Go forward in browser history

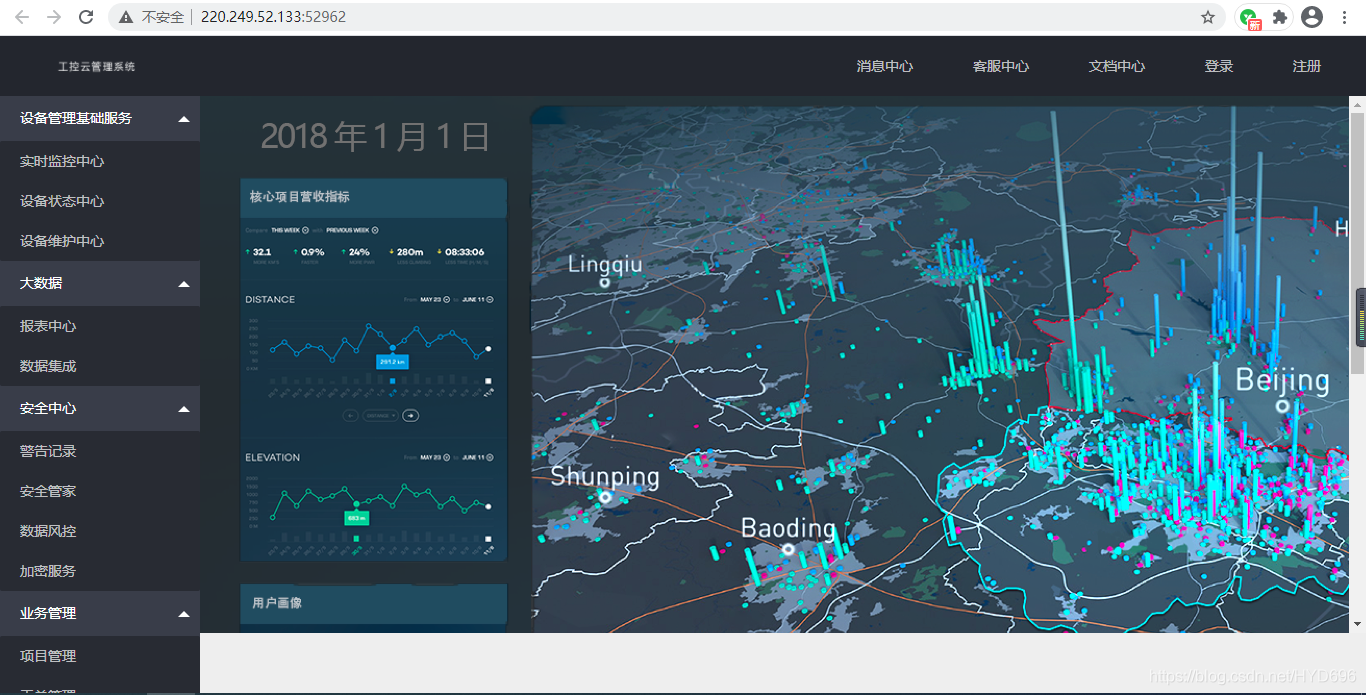coord(54,17)
